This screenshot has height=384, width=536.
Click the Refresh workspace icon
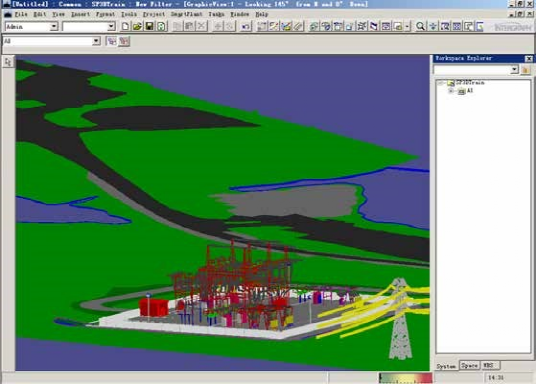click(161, 26)
